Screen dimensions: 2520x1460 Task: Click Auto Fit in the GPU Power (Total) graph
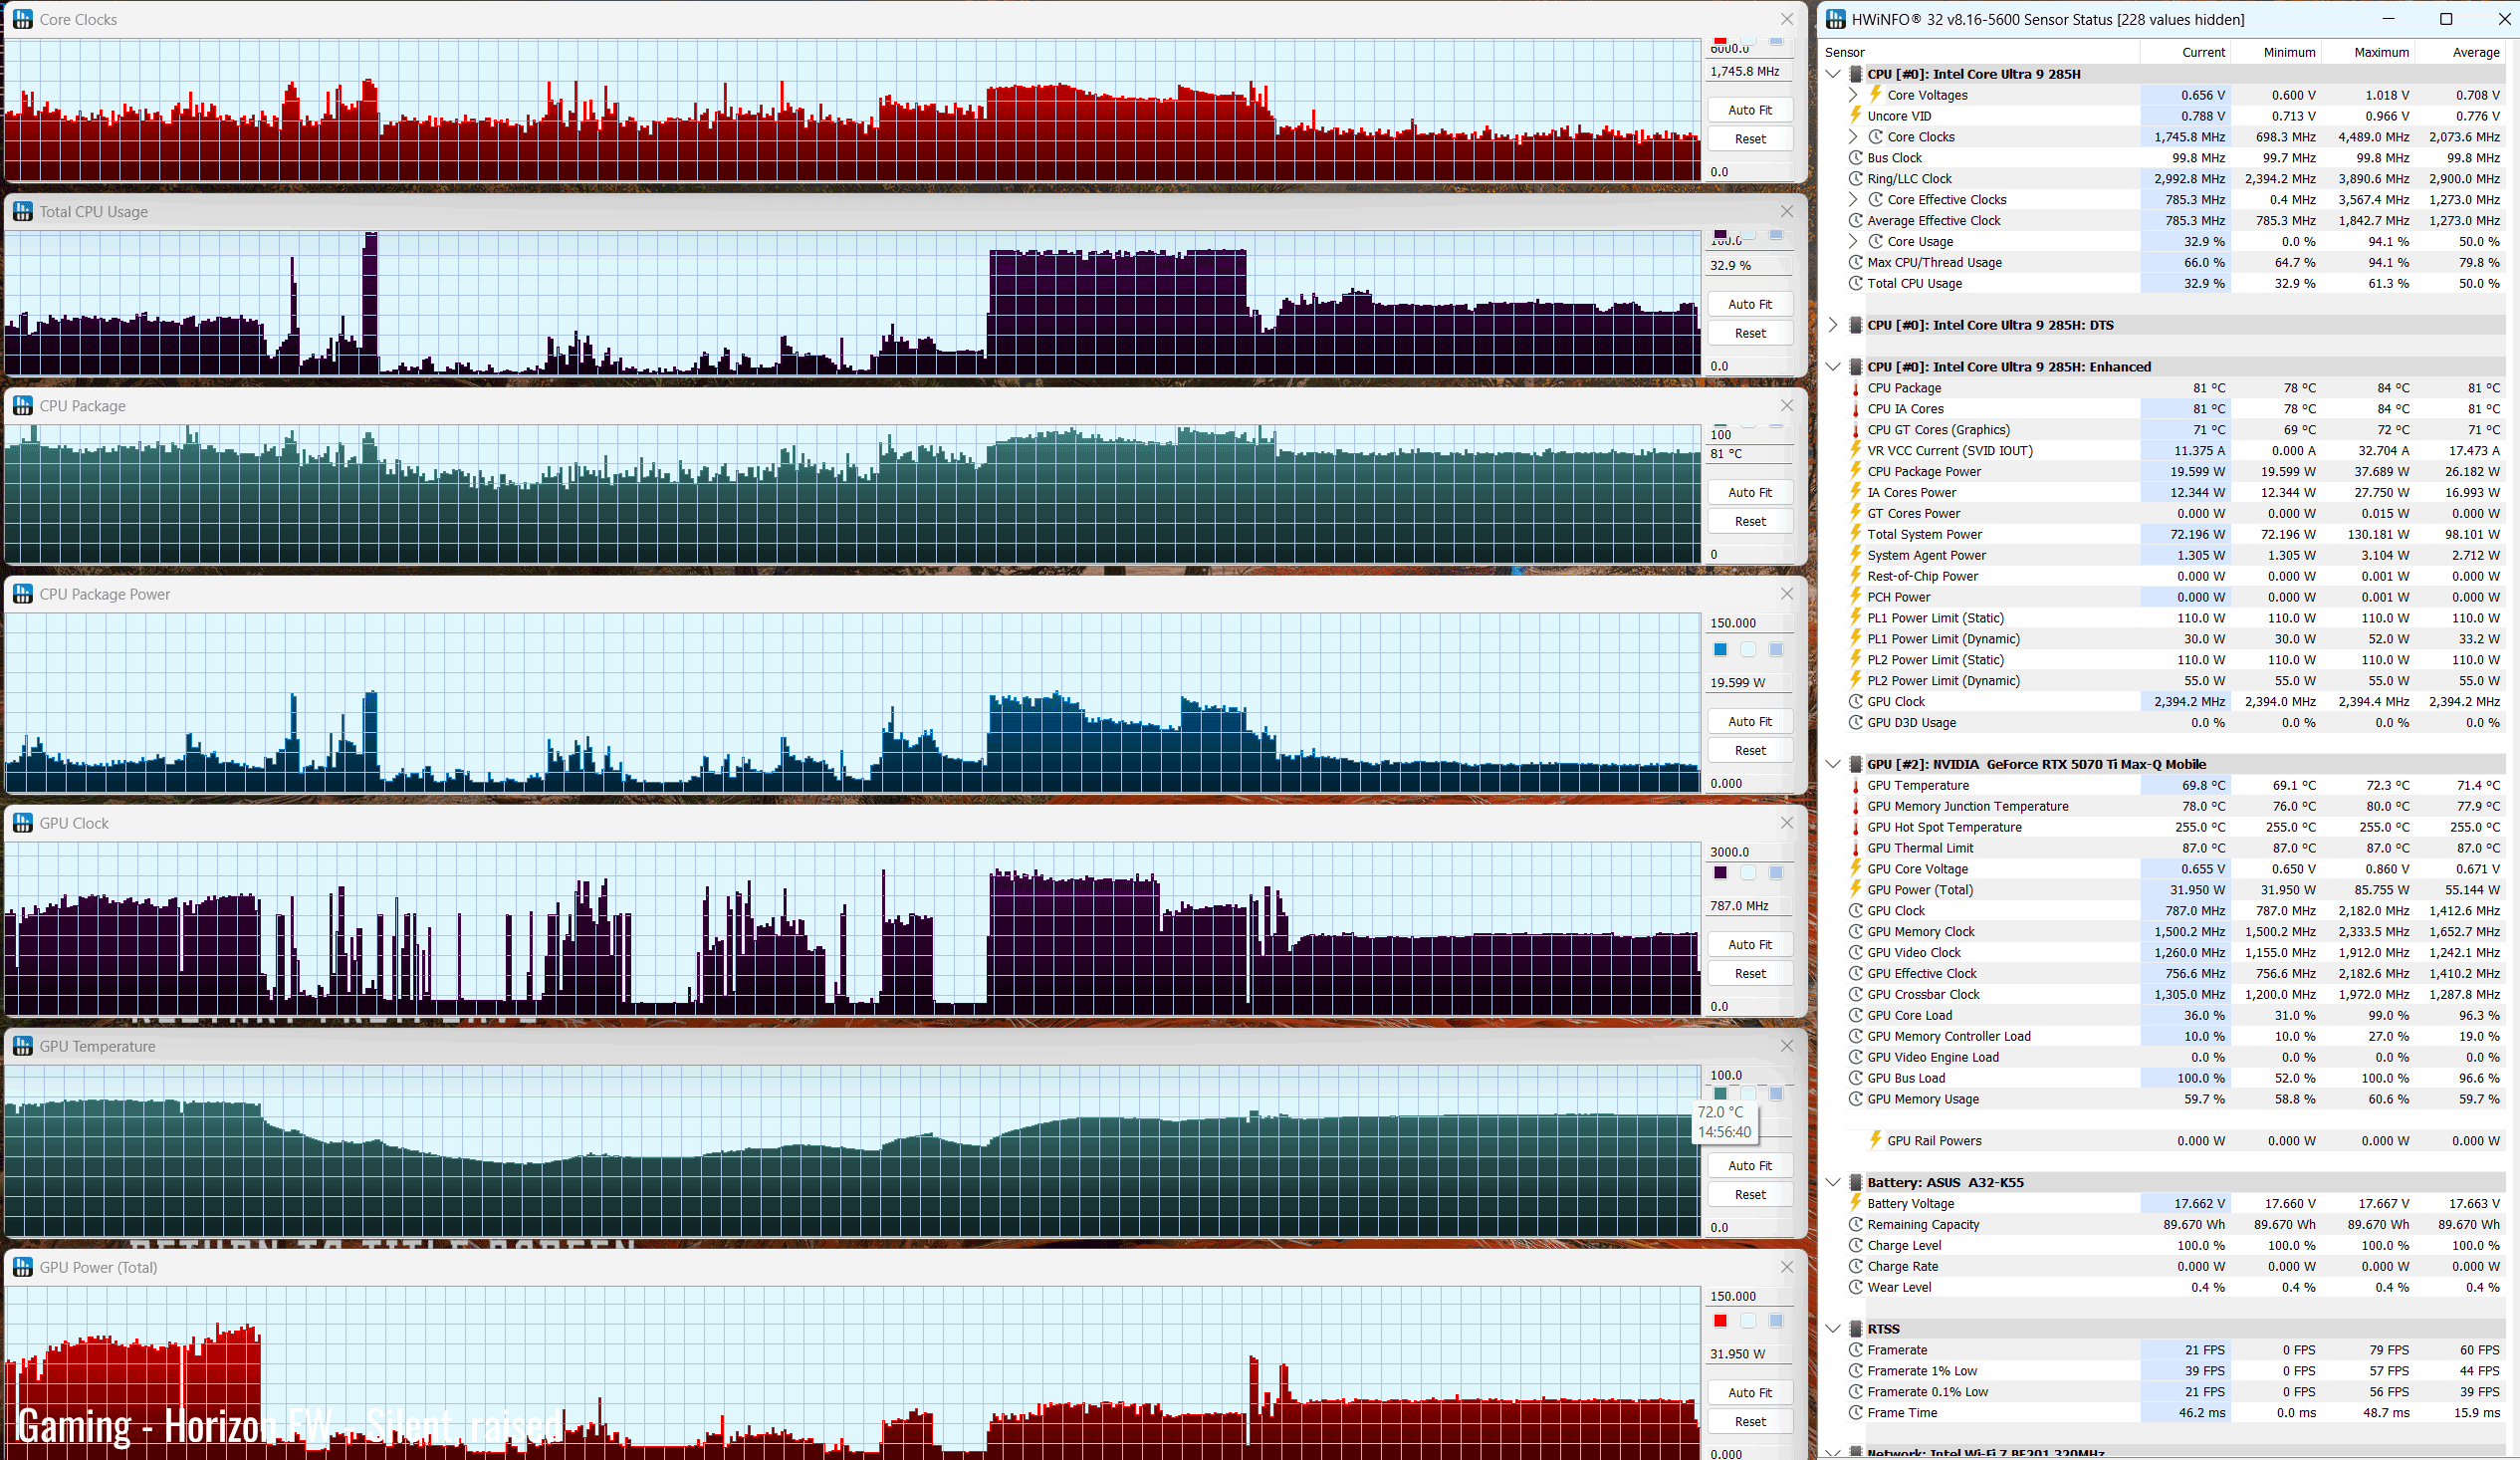(x=1749, y=1392)
